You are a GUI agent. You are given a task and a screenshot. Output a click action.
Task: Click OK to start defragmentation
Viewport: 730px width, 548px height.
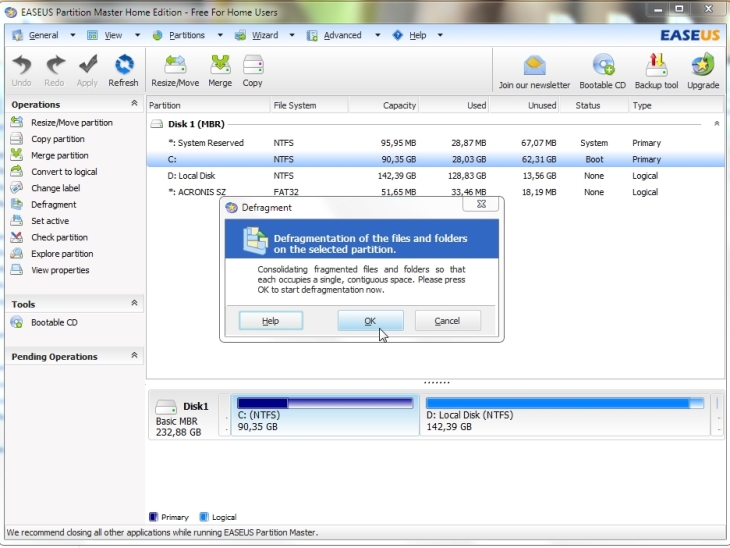click(x=371, y=321)
